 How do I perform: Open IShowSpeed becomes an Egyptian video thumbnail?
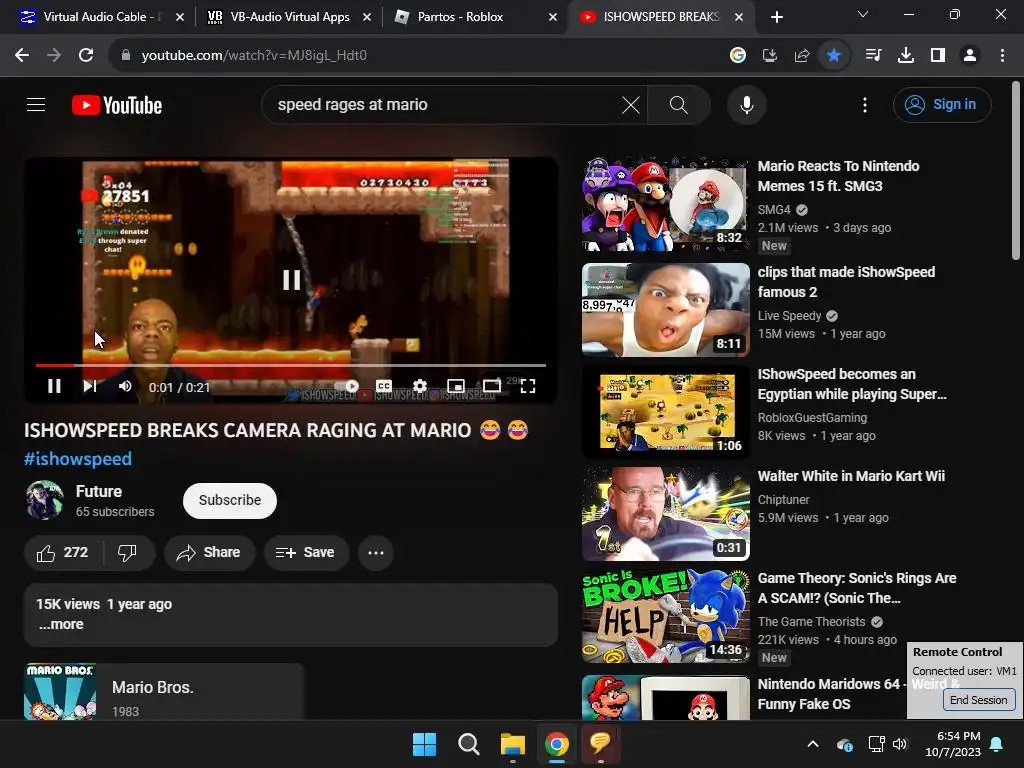(665, 411)
